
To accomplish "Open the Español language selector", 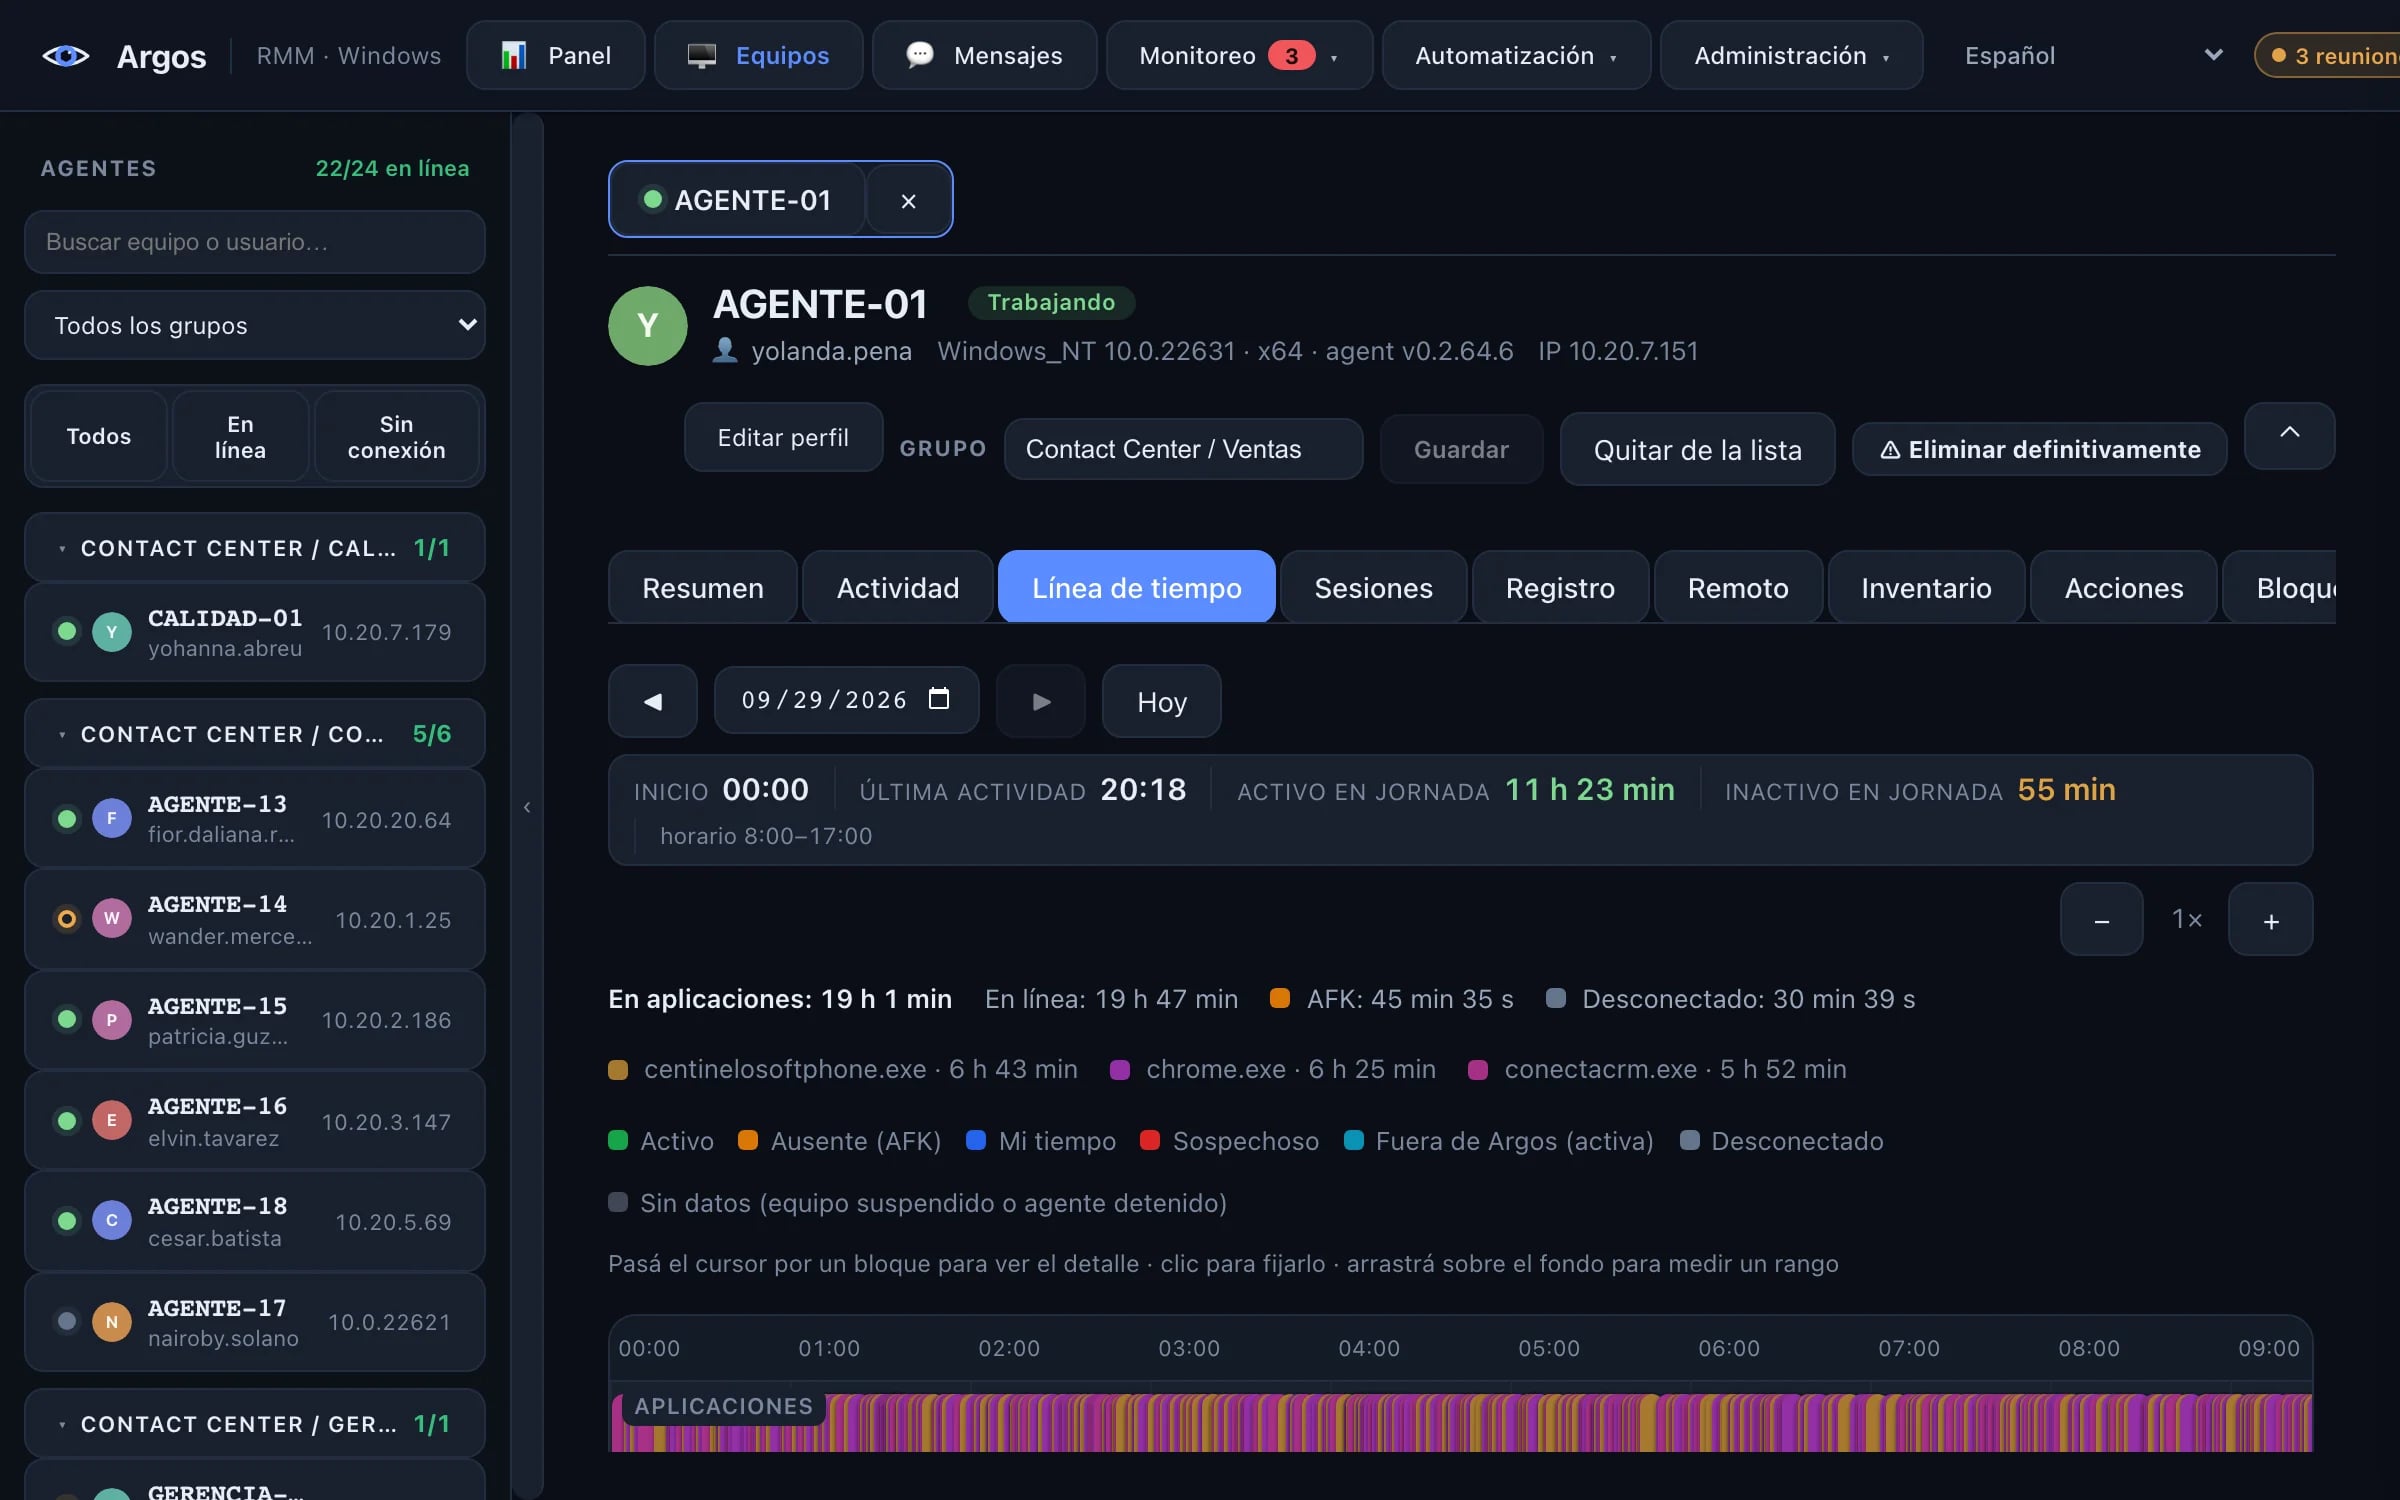I will pyautogui.click(x=2092, y=56).
